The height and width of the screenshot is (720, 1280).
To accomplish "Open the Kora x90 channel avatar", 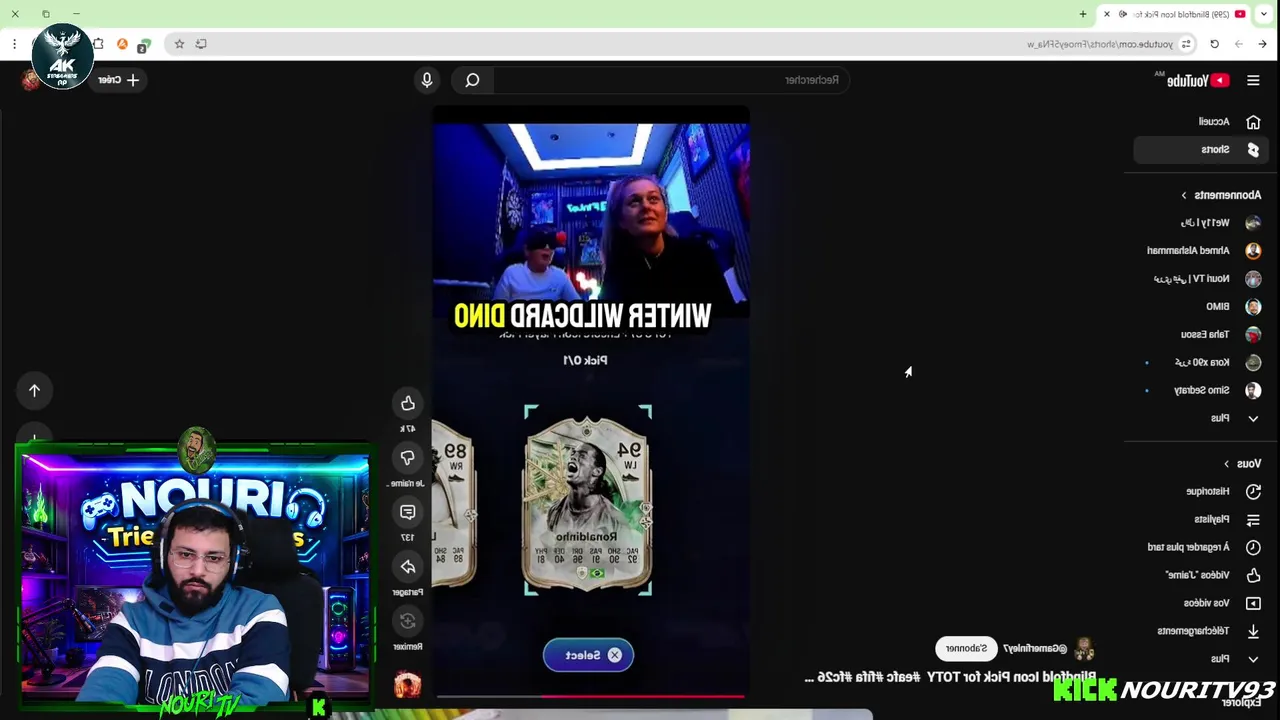I will 1253,363.
